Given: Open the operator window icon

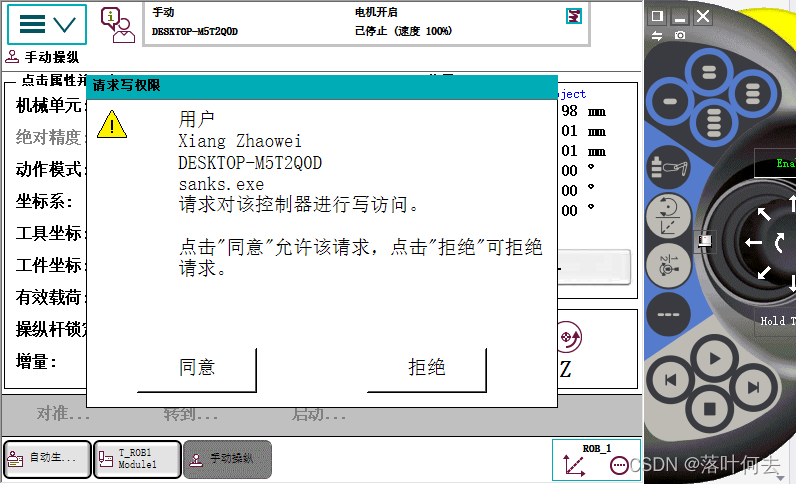Looking at the screenshot, I should pos(117,25).
